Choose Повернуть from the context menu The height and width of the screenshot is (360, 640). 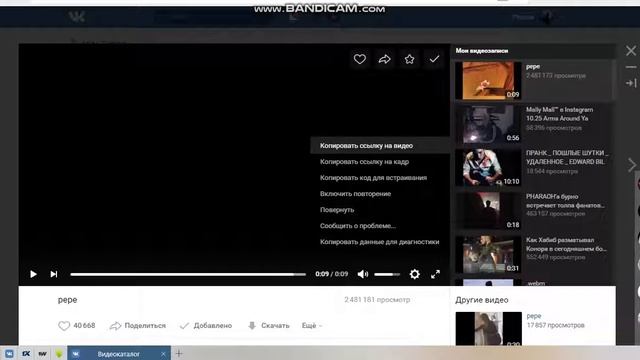[x=337, y=210]
